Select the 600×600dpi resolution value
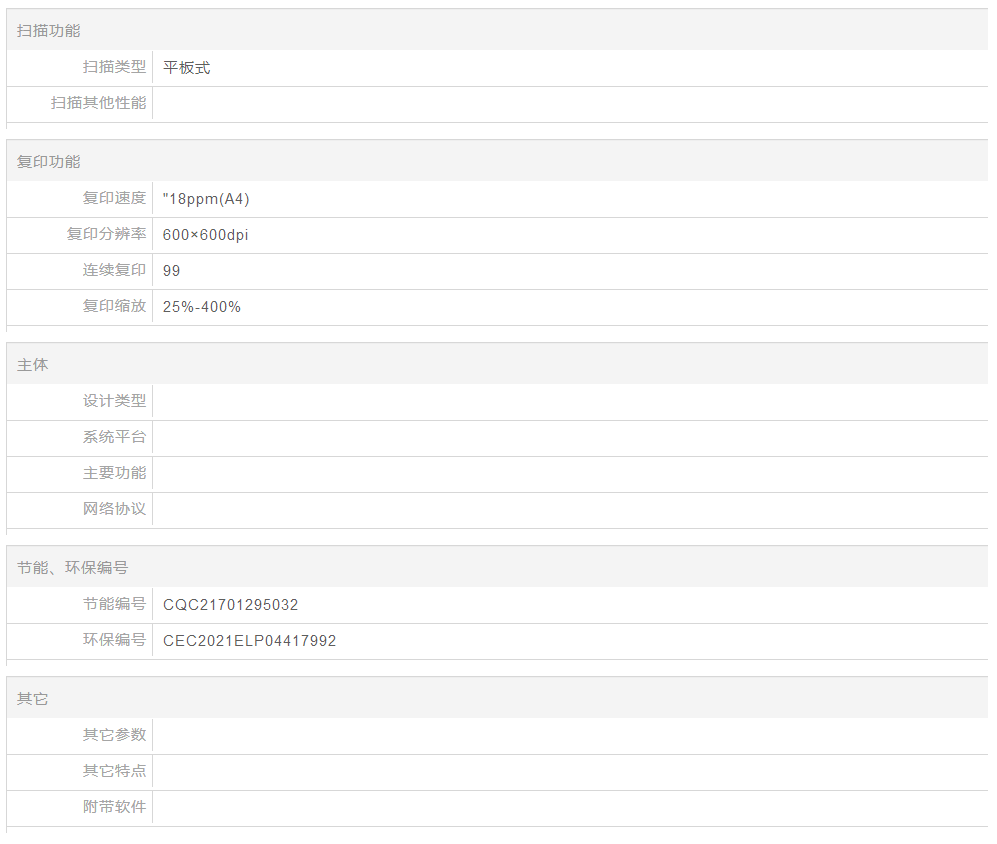 coord(205,235)
